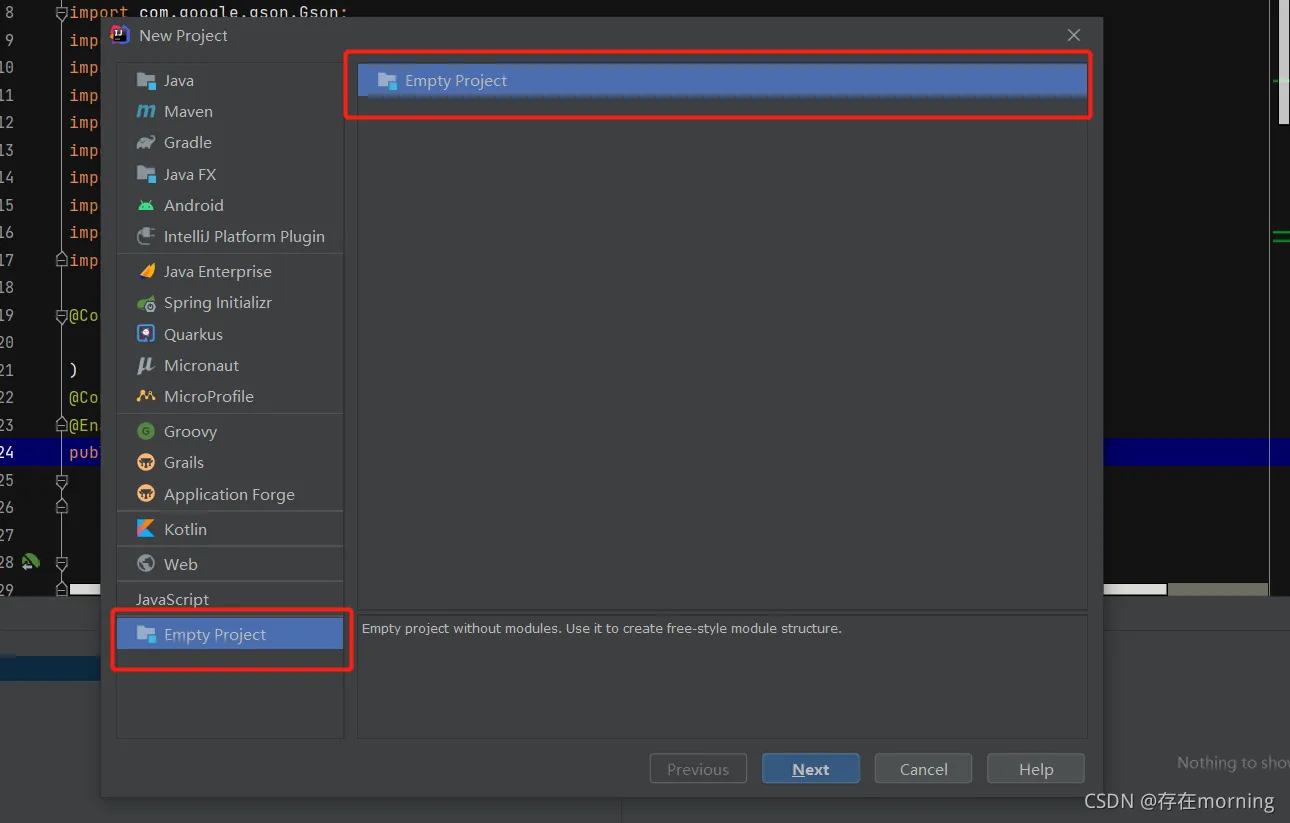Click the editor vertical scrollbar at right edge

pos(1284,62)
